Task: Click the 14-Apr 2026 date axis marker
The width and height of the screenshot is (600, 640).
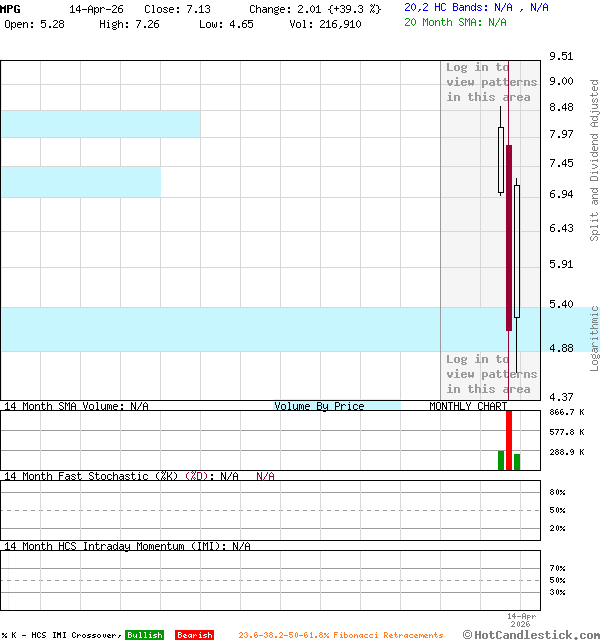Action: tap(522, 620)
